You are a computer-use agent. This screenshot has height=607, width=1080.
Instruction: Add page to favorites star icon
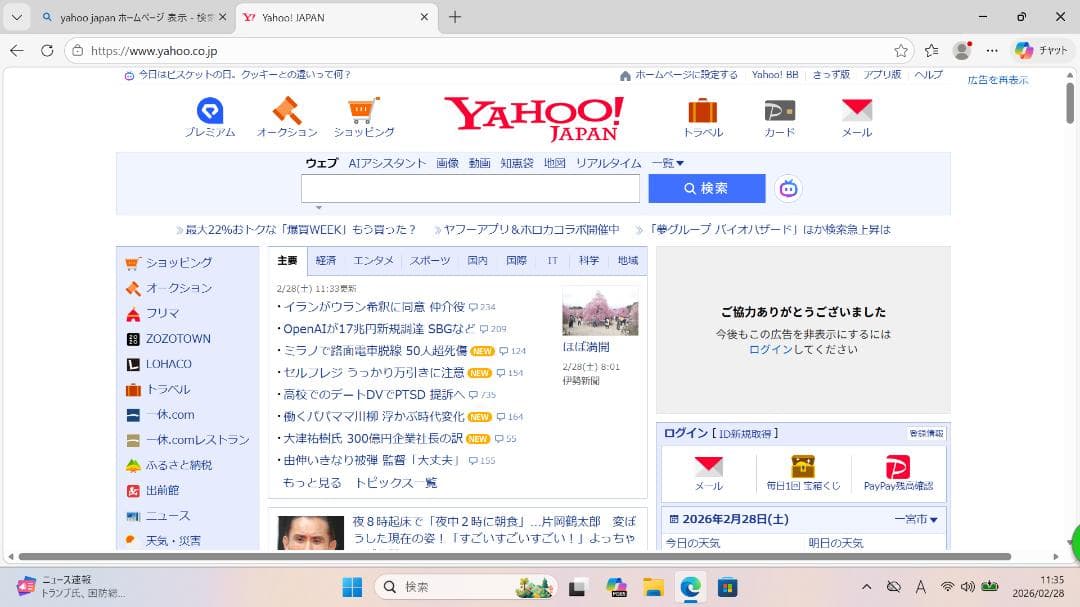901,50
